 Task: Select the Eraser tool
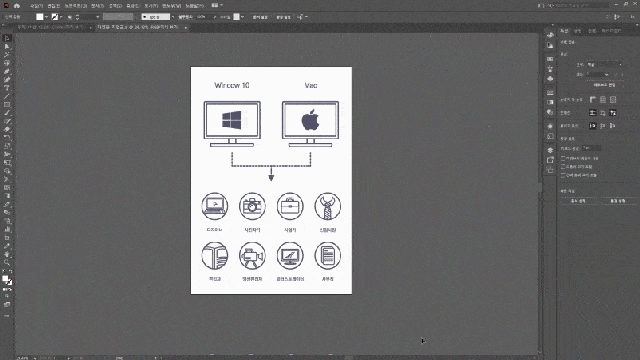click(x=7, y=129)
